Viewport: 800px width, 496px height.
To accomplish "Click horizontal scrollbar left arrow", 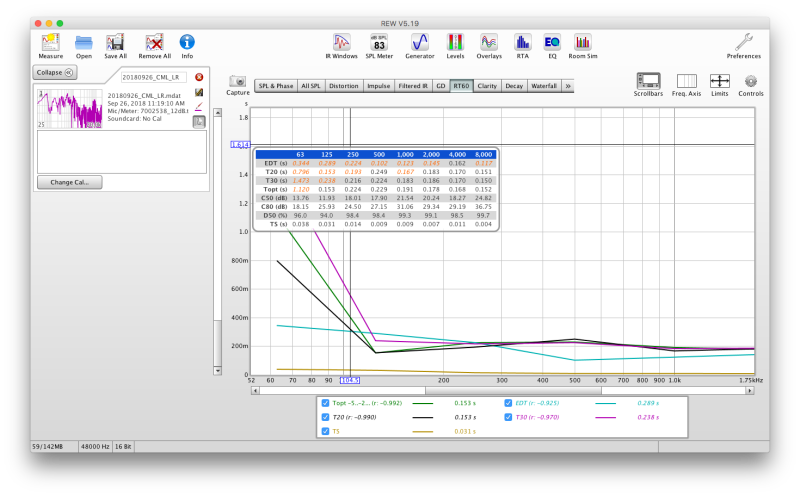I will tap(256, 390).
